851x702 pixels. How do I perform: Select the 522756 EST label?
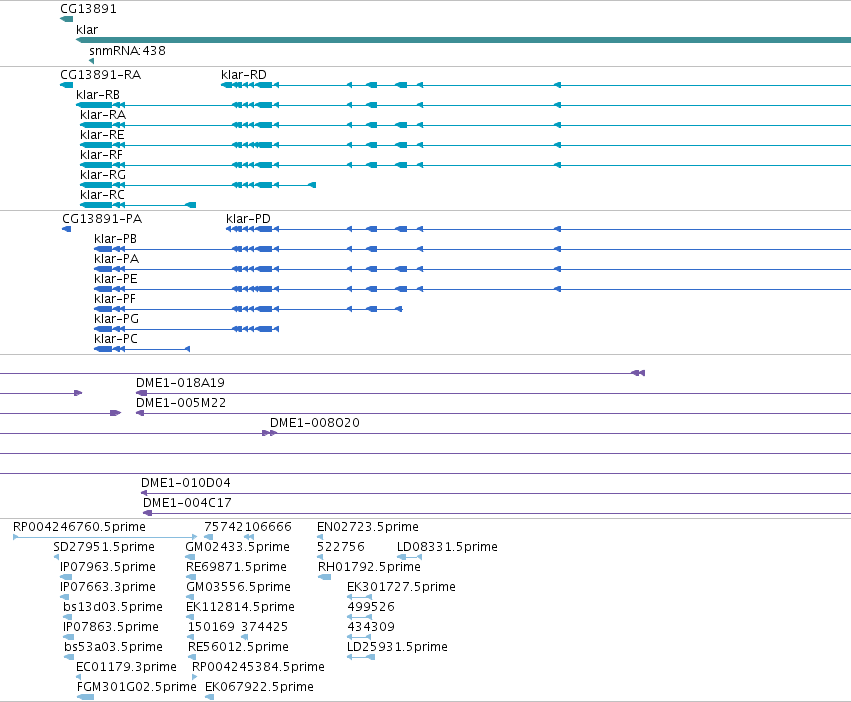click(x=340, y=547)
